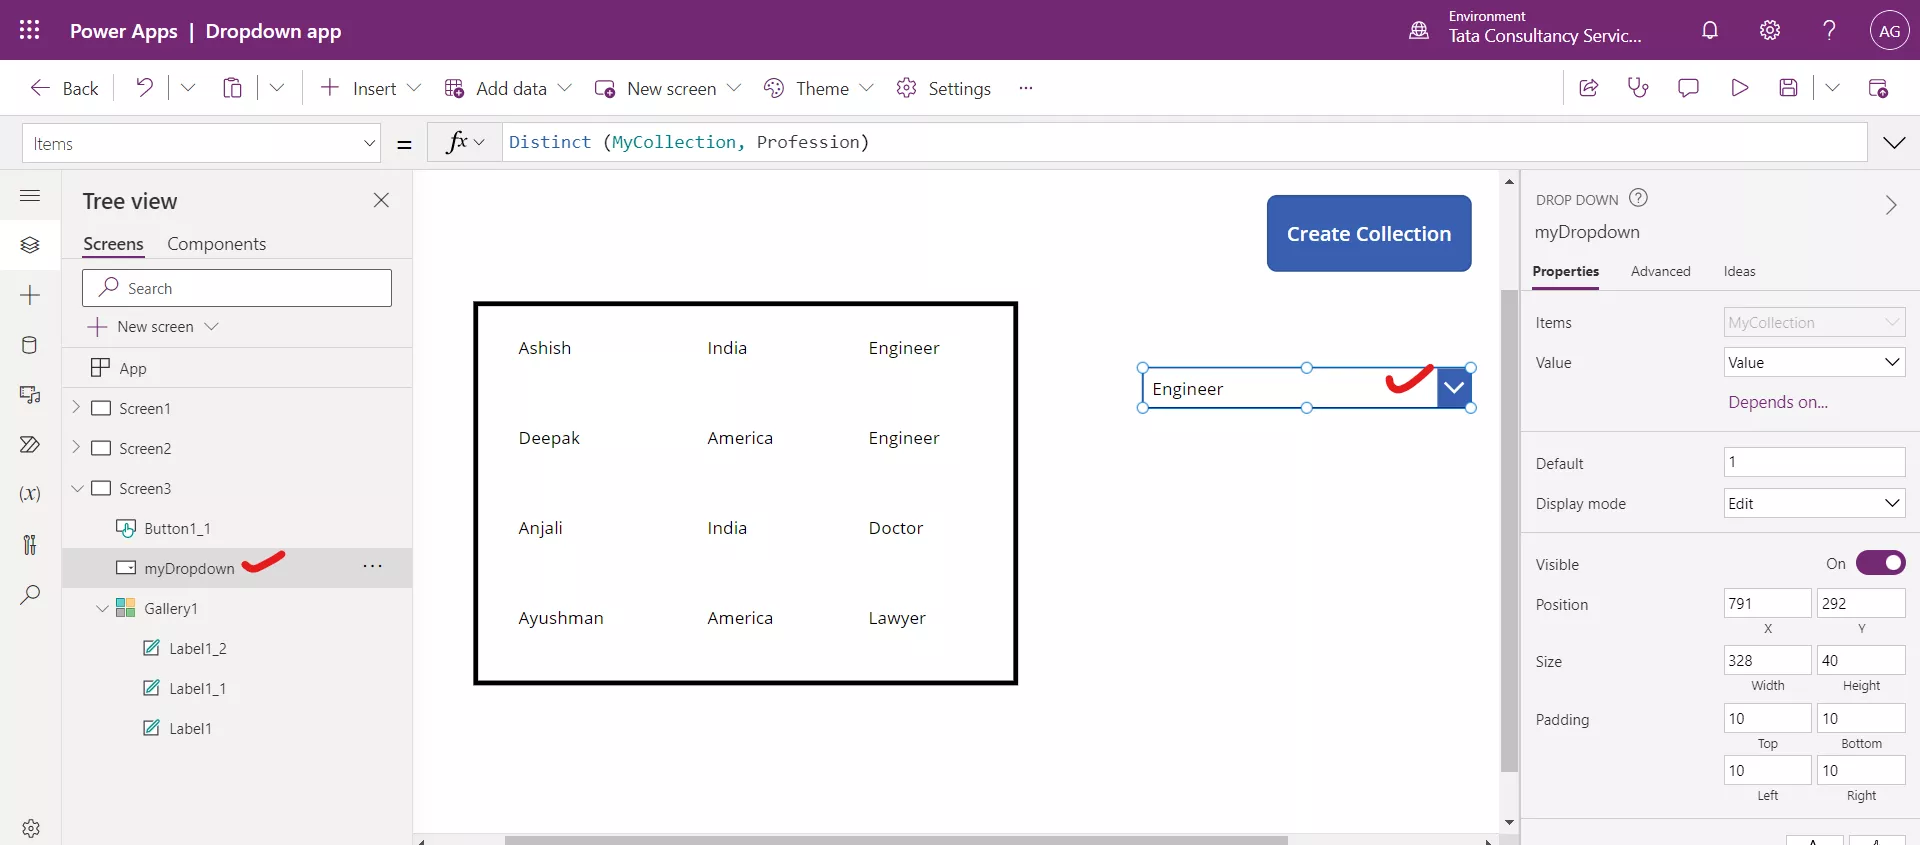The image size is (1920, 845).
Task: Open the Comments icon
Action: [x=1688, y=88]
